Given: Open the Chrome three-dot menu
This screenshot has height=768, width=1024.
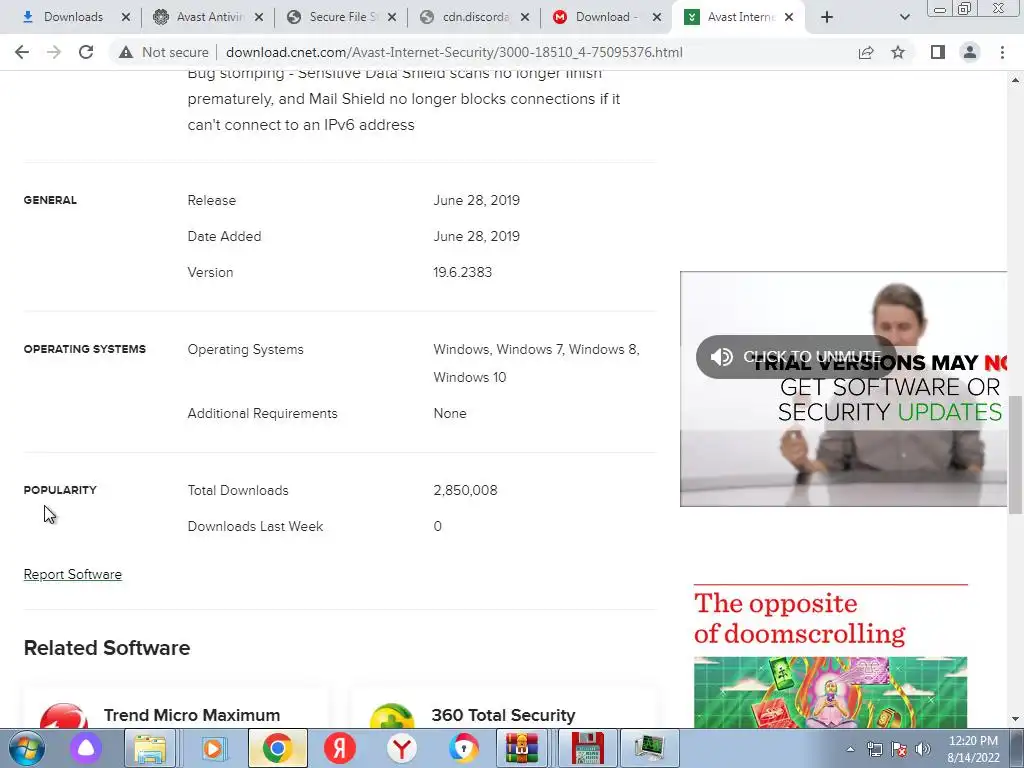Looking at the screenshot, I should (1002, 52).
